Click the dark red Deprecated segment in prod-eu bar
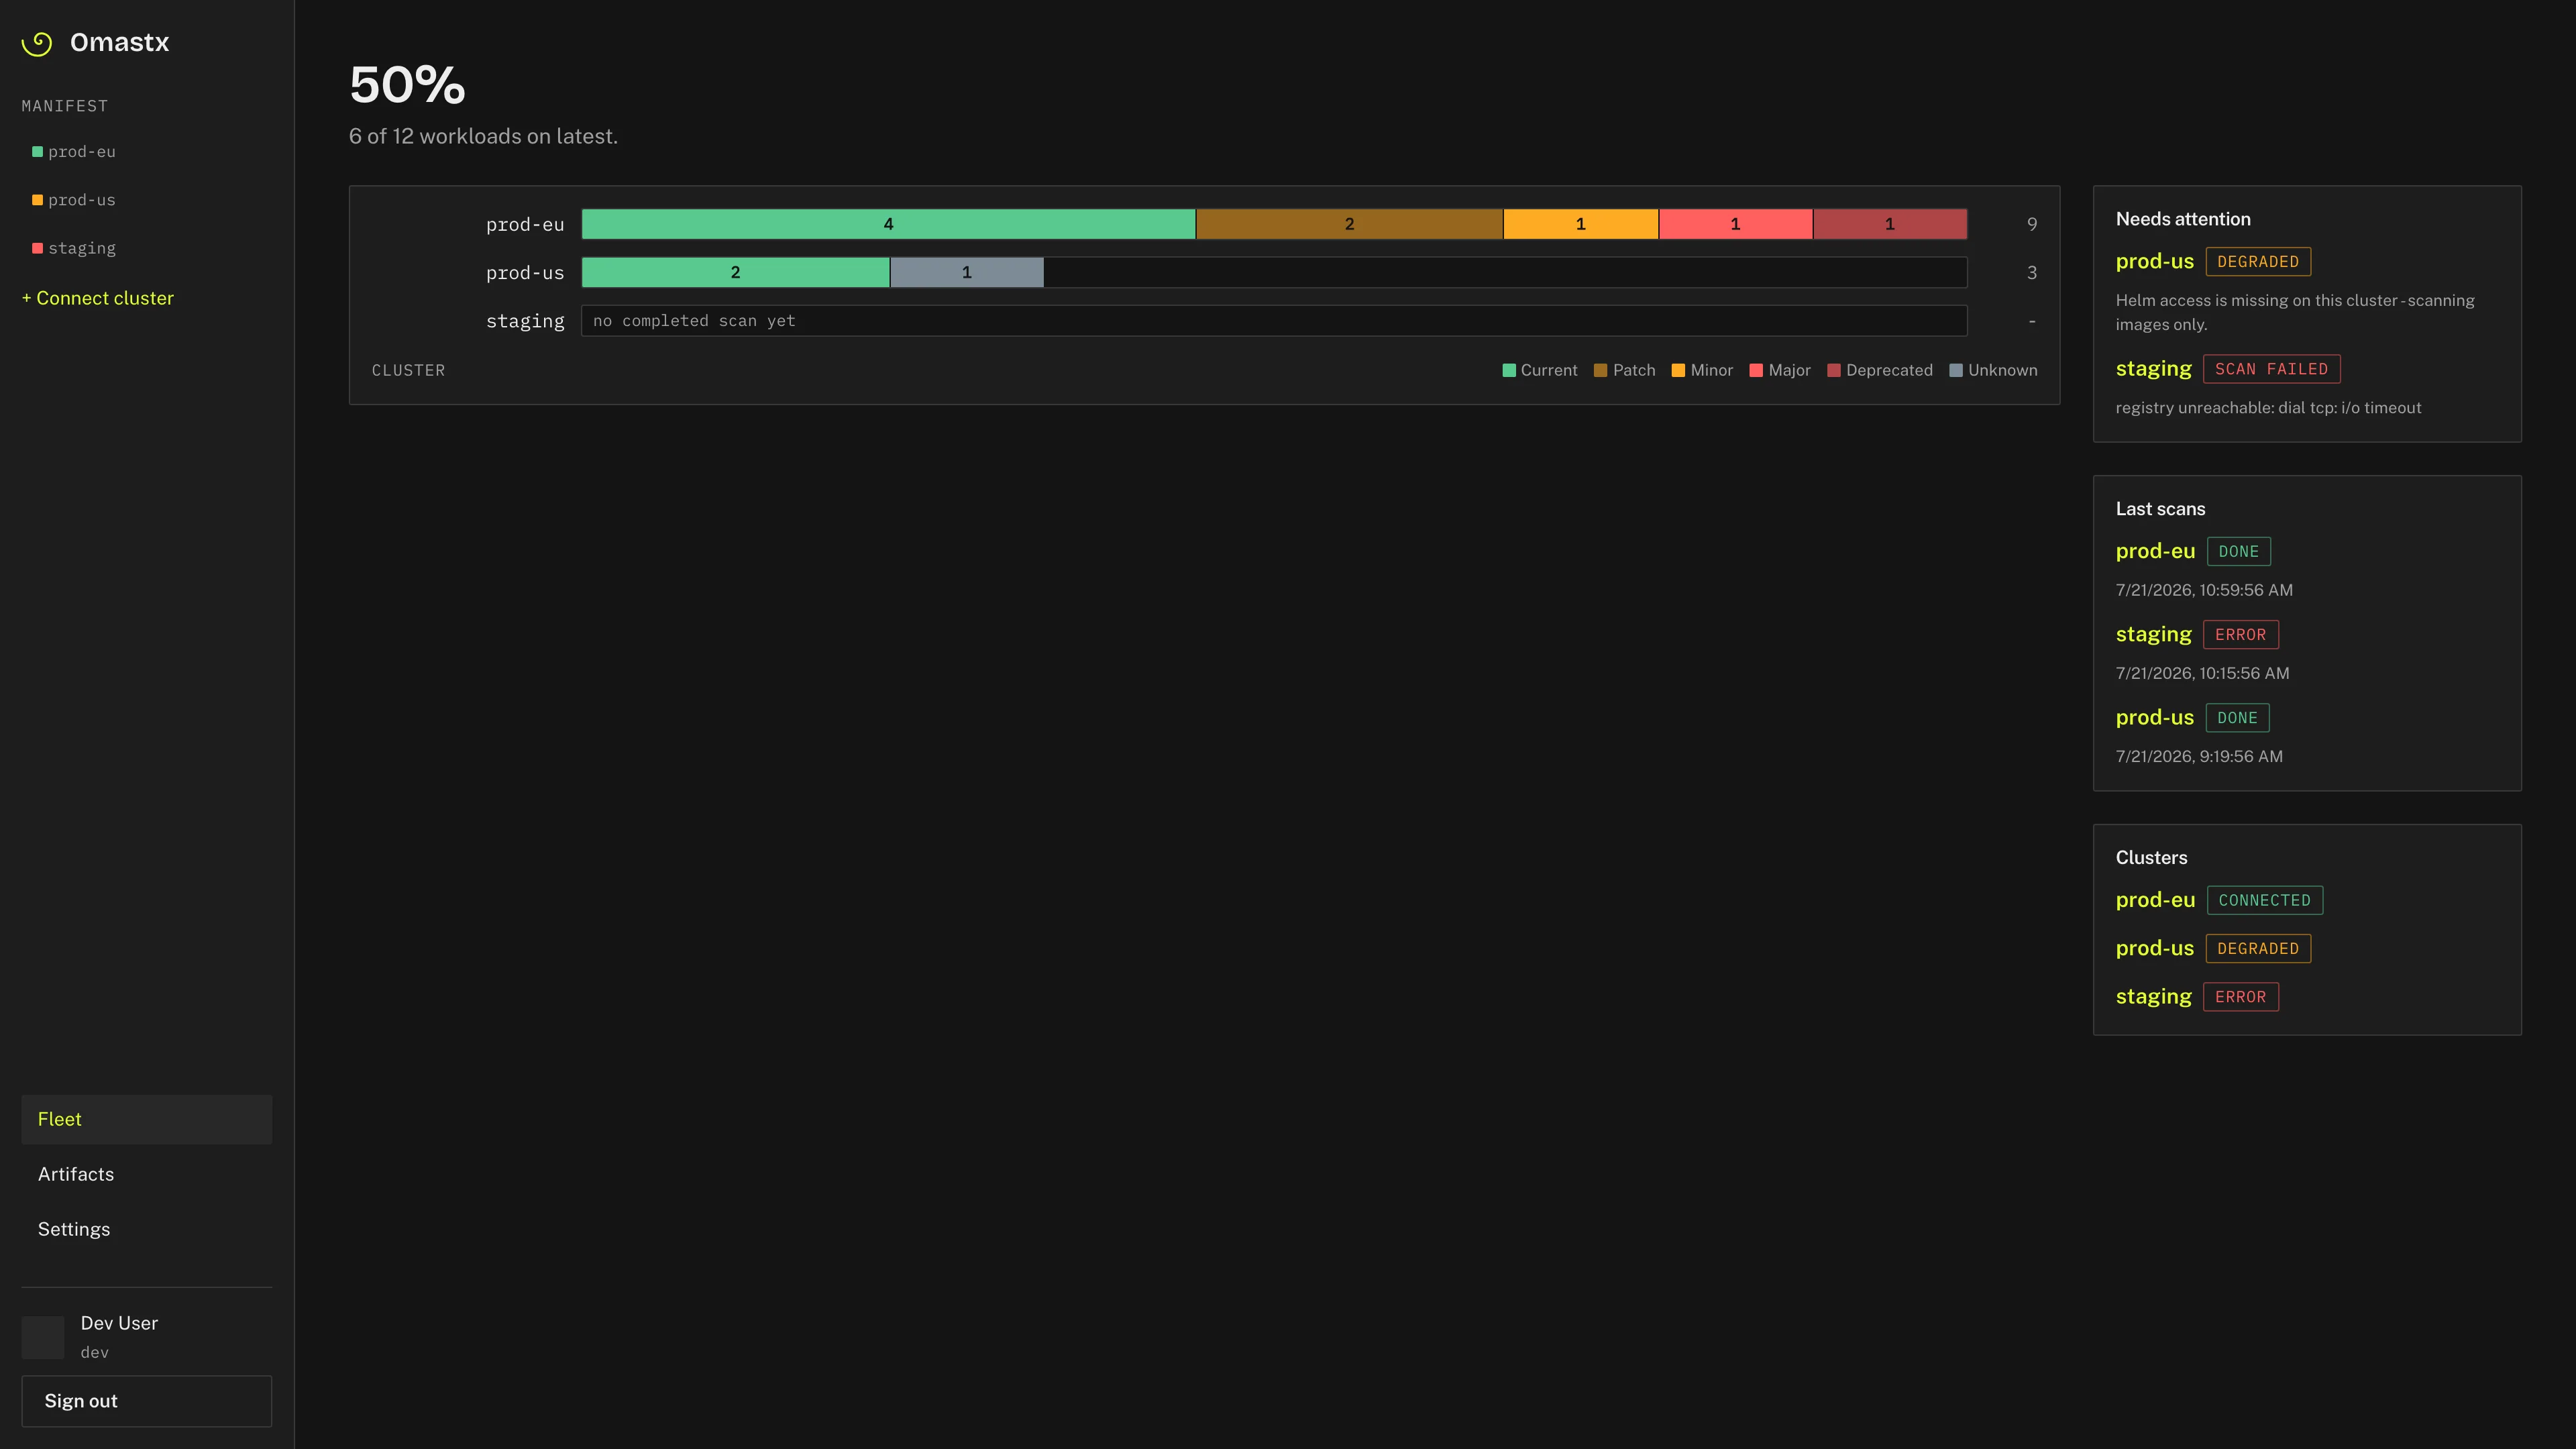2576x1449 pixels. pos(1889,224)
